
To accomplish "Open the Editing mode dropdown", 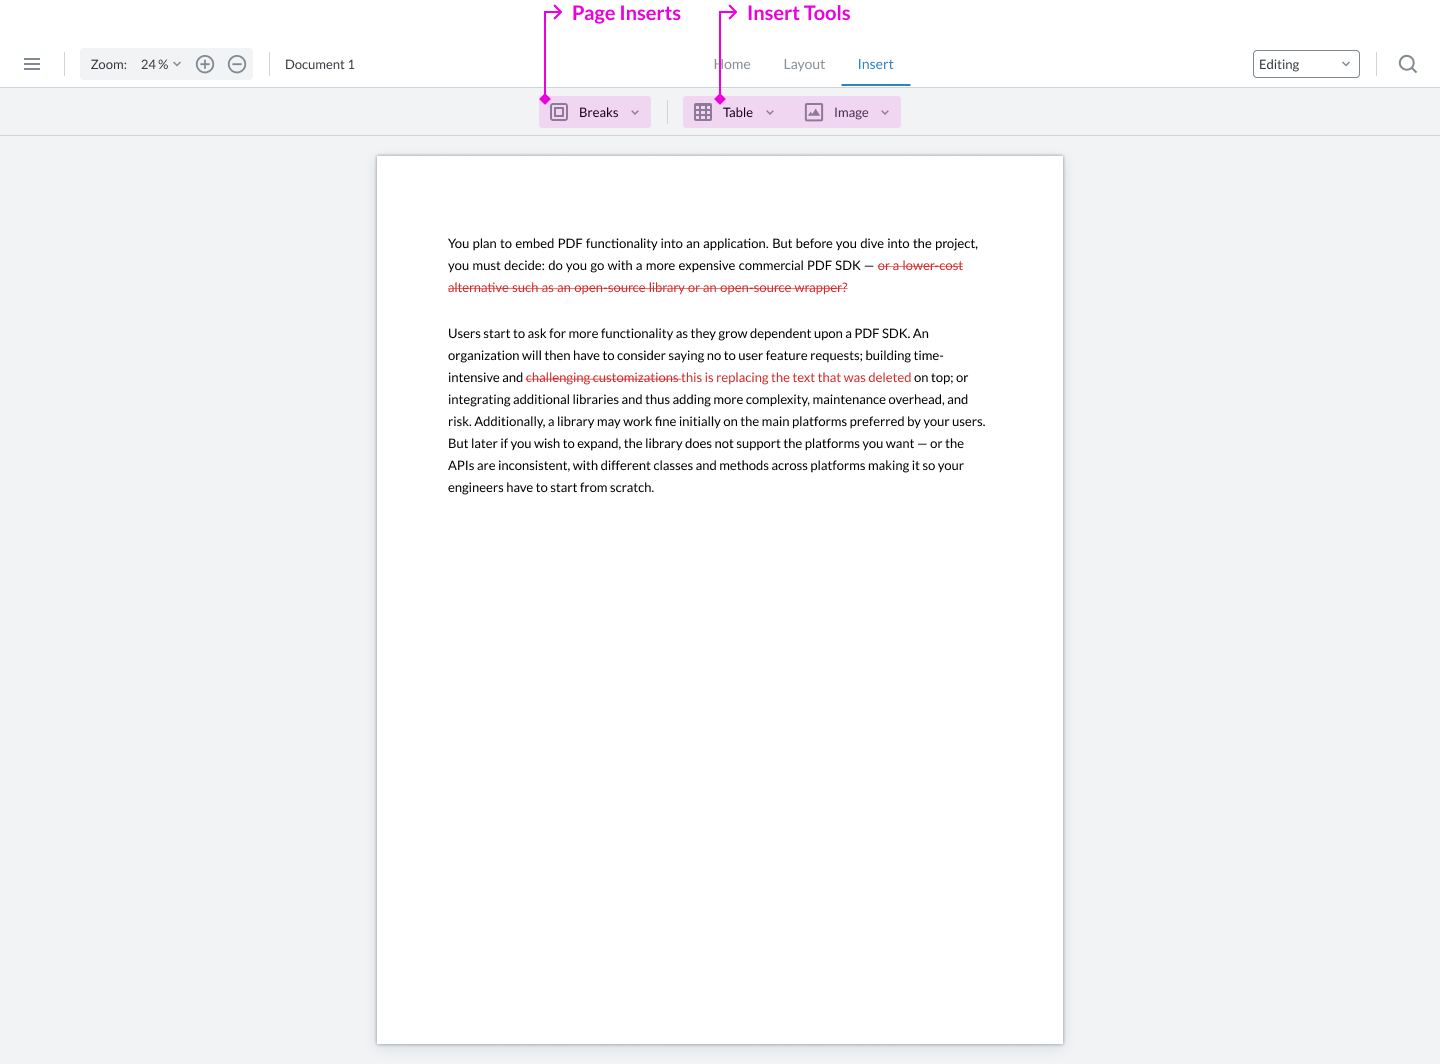I will pyautogui.click(x=1306, y=64).
